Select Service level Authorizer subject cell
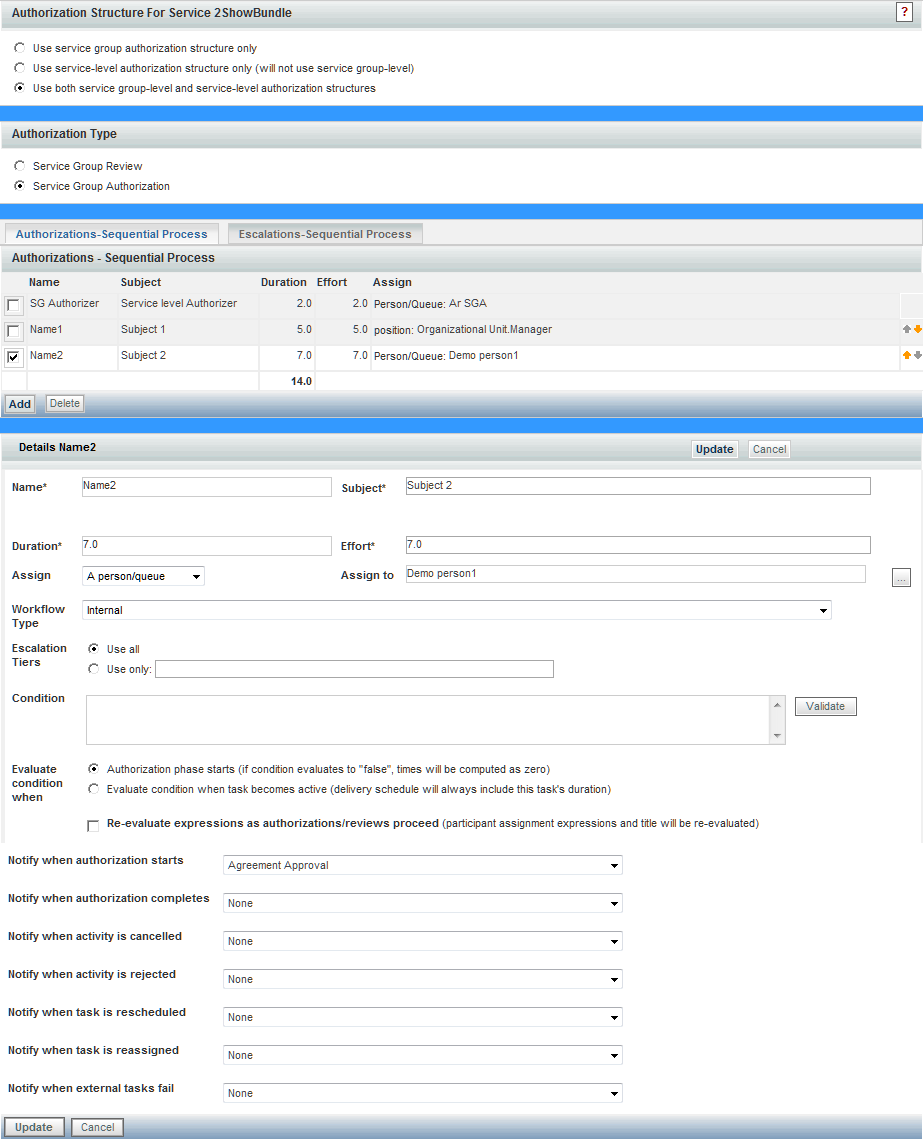The height and width of the screenshot is (1139, 923). coord(179,303)
